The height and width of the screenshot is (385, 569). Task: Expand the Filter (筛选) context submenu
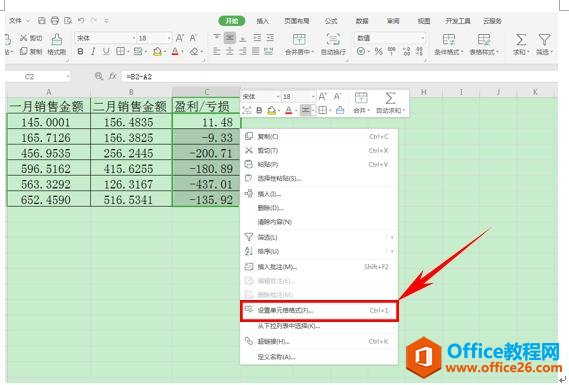click(319, 237)
